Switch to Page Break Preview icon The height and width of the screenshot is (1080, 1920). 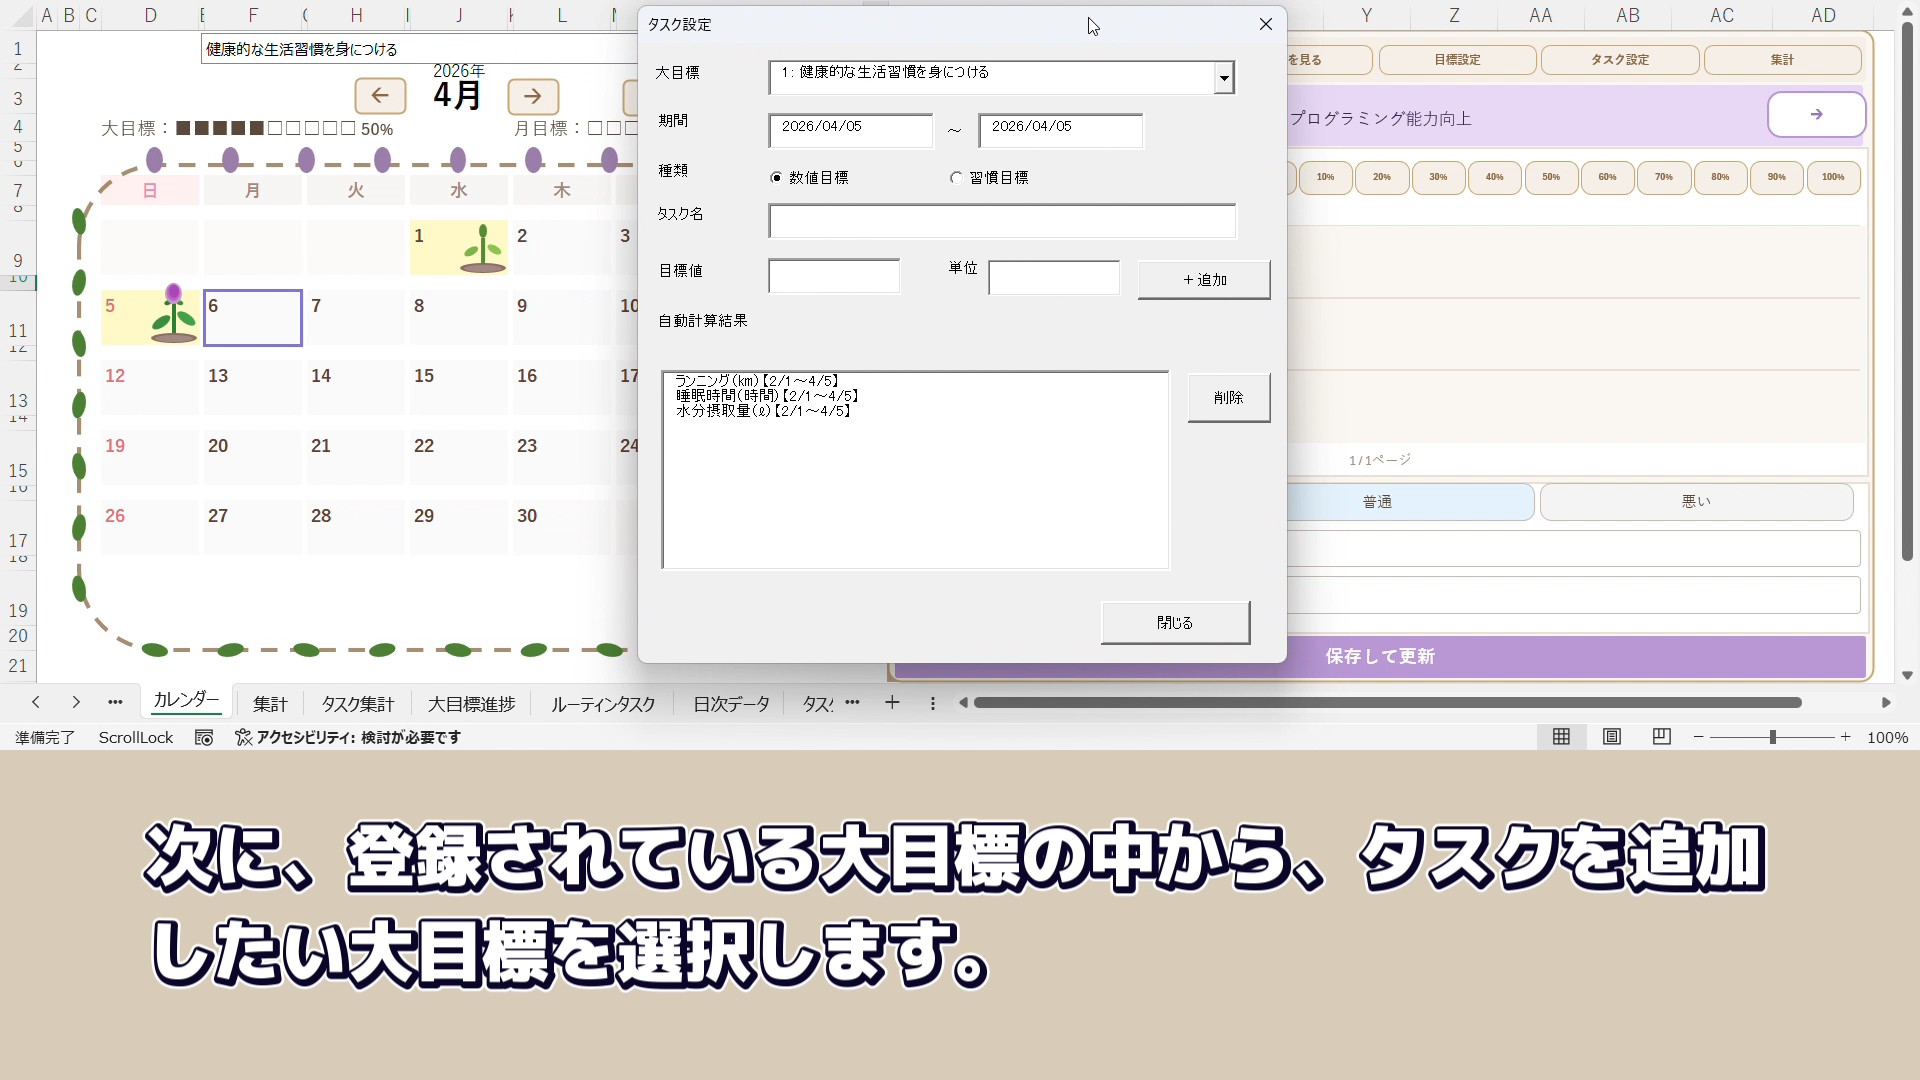coord(1662,737)
